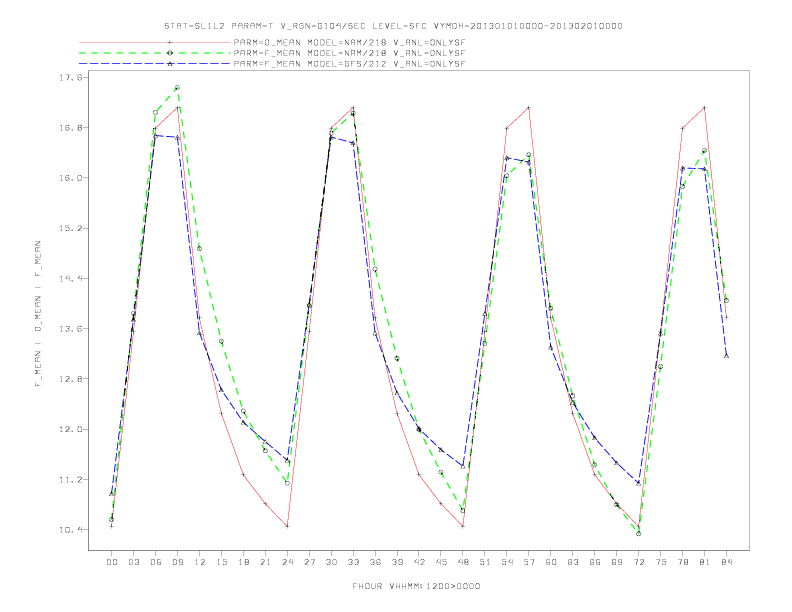Click the 60 forecast hour label
The image size is (792, 612).
[x=551, y=562]
